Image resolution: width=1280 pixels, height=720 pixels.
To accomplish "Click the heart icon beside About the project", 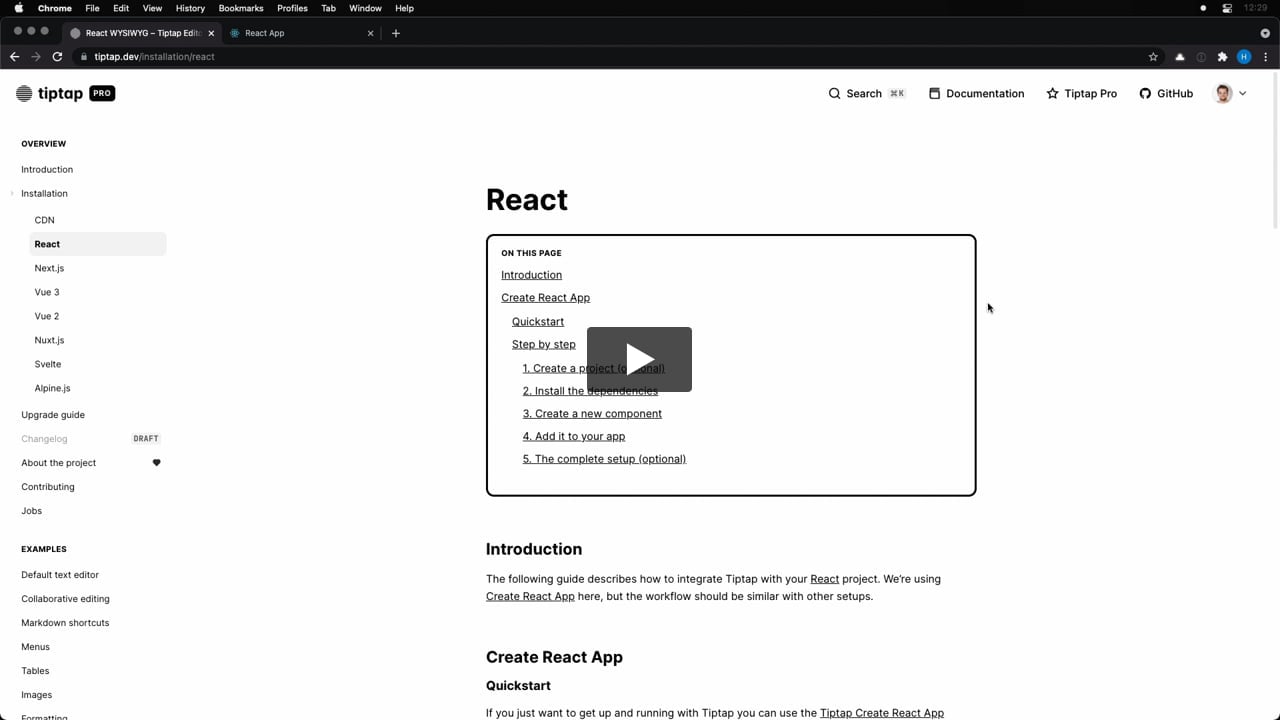I will [156, 463].
